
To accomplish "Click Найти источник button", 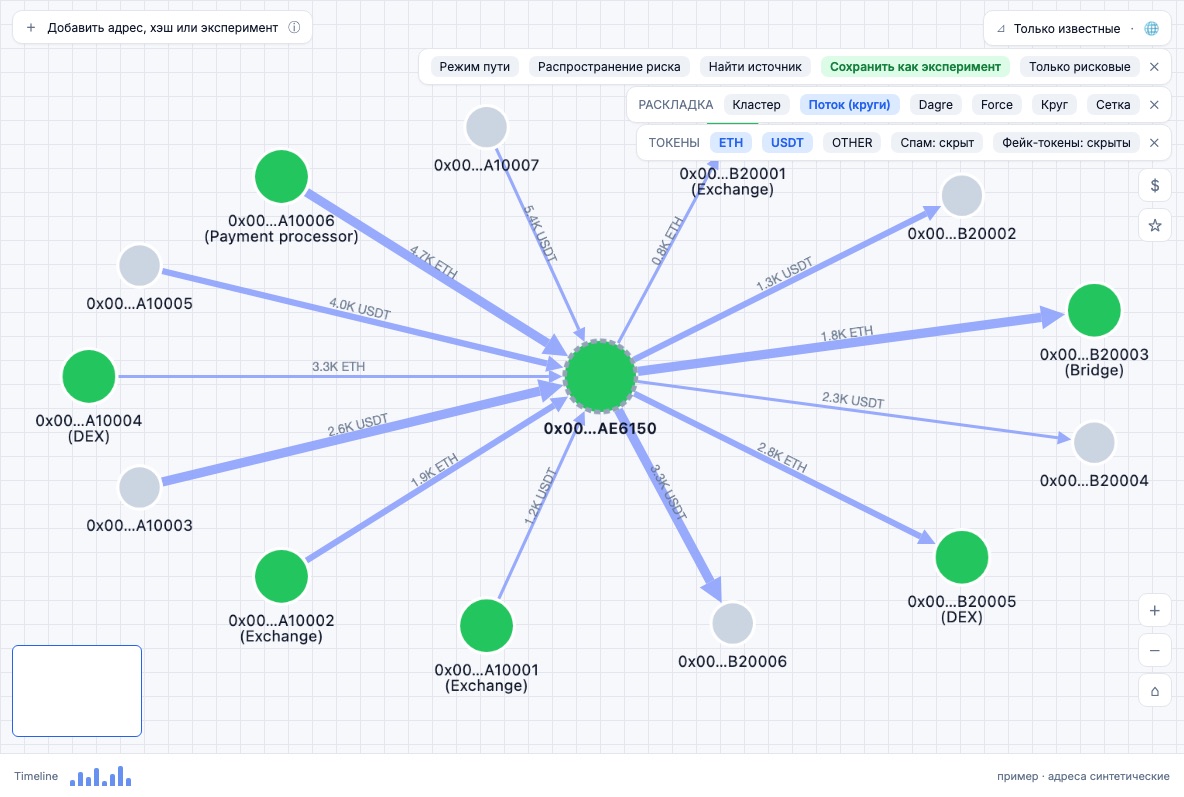I will tap(754, 66).
